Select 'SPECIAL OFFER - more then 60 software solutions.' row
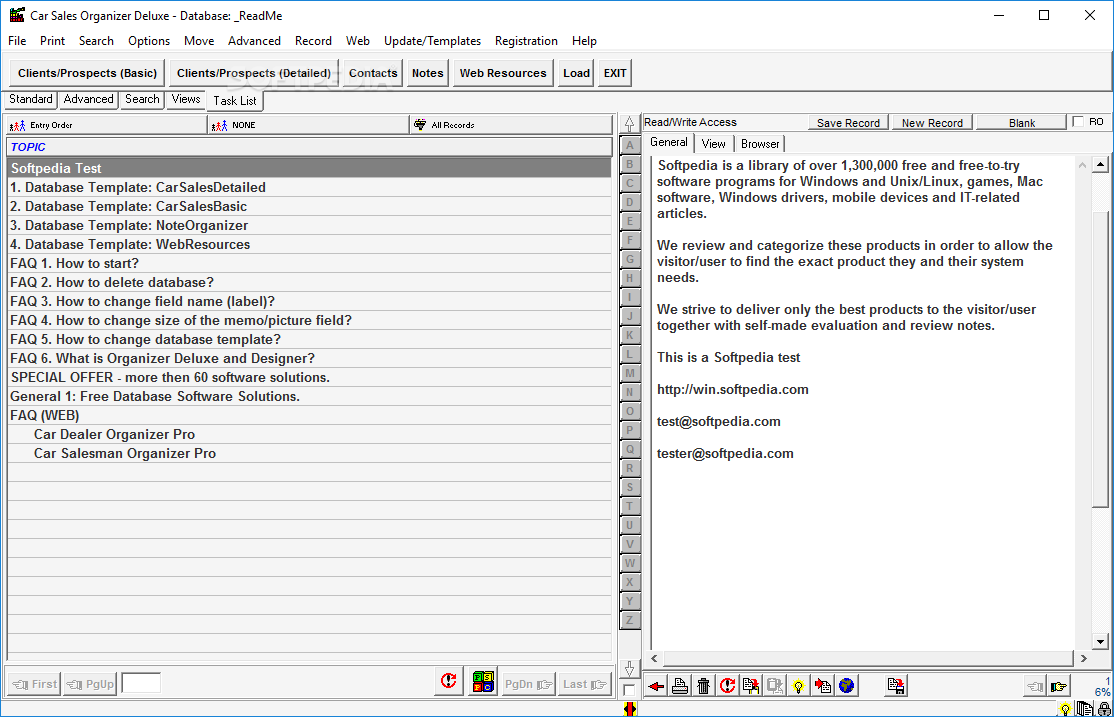1114x717 pixels. pyautogui.click(x=309, y=377)
